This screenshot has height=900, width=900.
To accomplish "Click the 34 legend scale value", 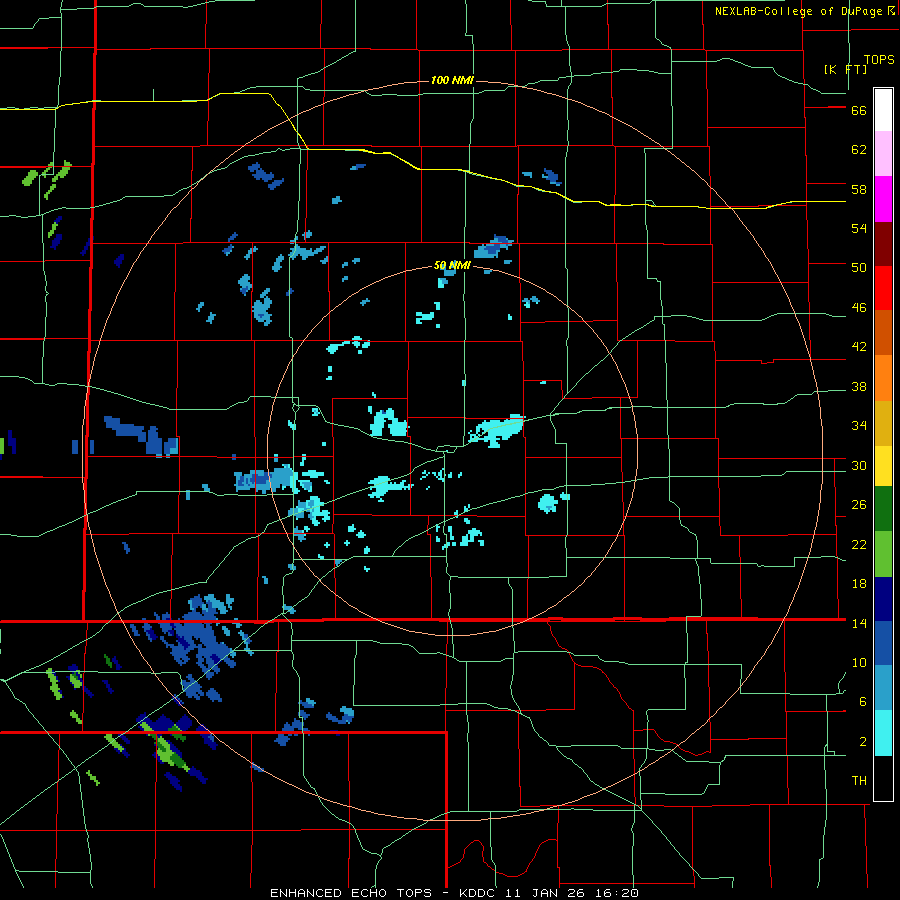I will pos(859,426).
